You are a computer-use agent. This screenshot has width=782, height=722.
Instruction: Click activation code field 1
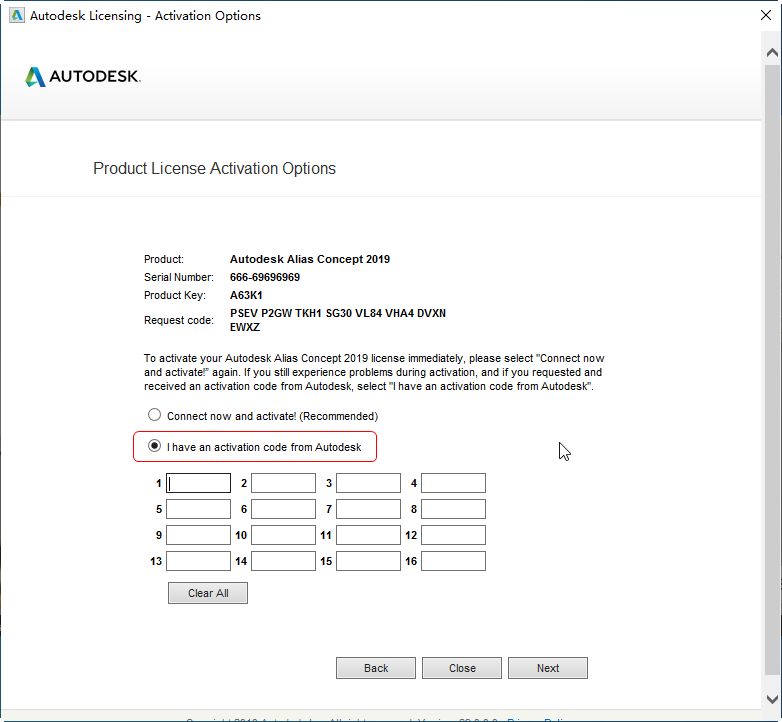point(198,484)
